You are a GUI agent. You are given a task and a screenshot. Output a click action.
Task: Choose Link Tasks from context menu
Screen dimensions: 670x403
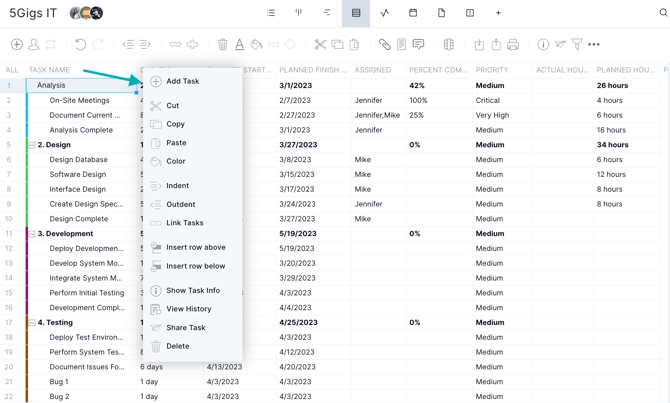(x=192, y=223)
